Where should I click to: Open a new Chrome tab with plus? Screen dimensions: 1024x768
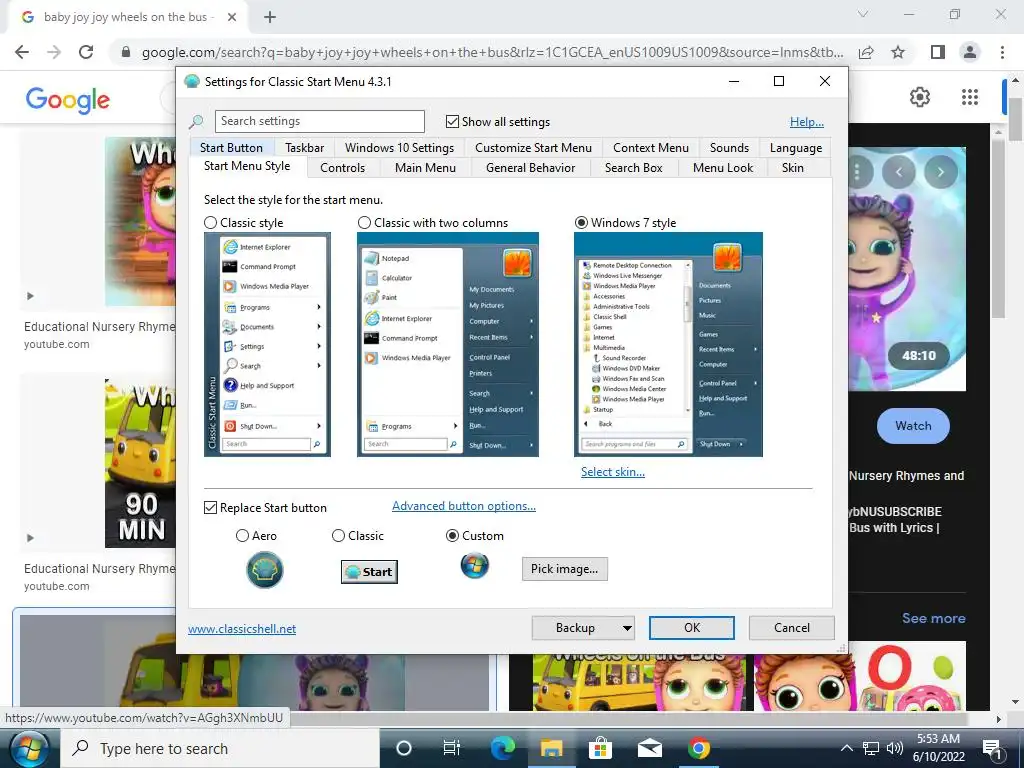pos(270,17)
